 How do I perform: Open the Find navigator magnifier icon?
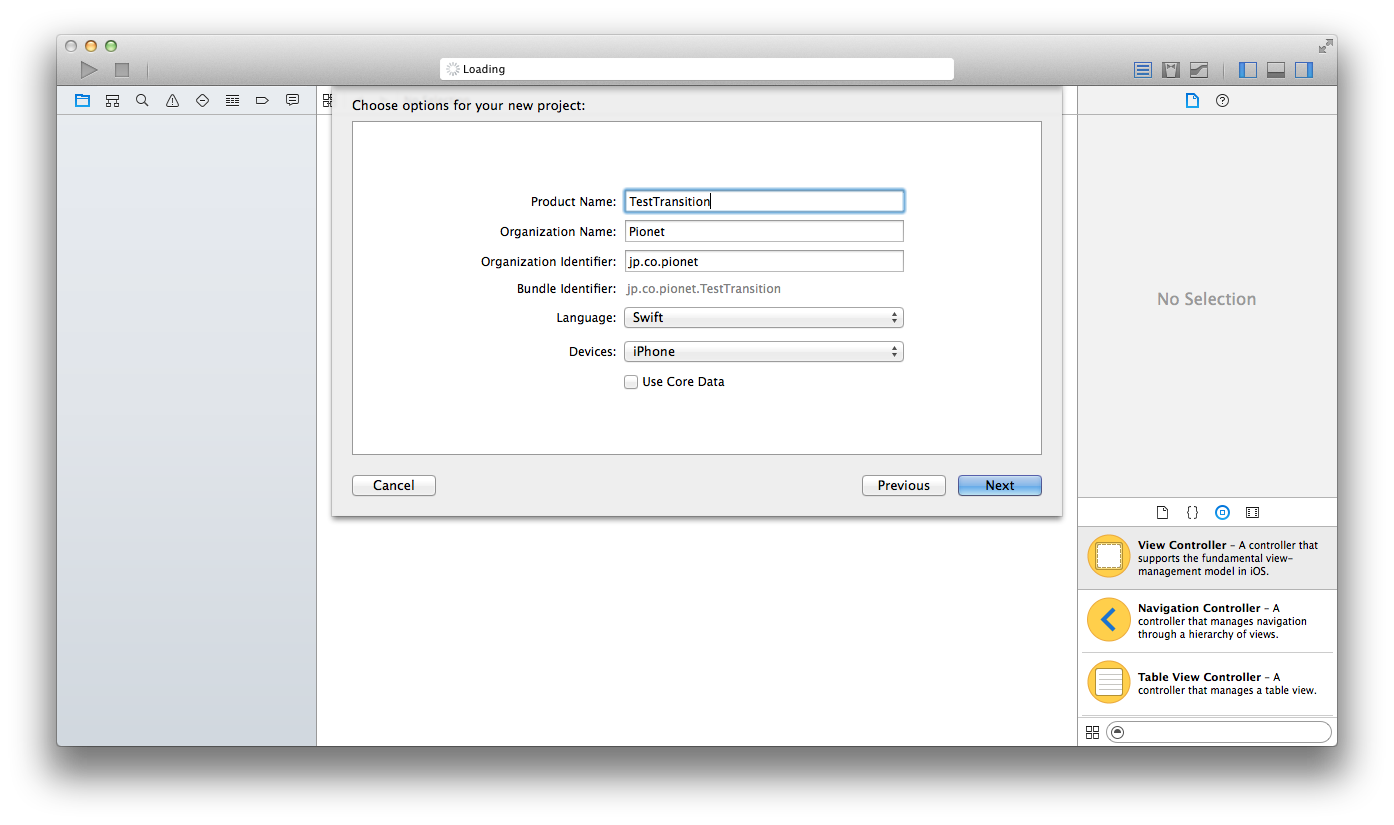pyautogui.click(x=142, y=100)
